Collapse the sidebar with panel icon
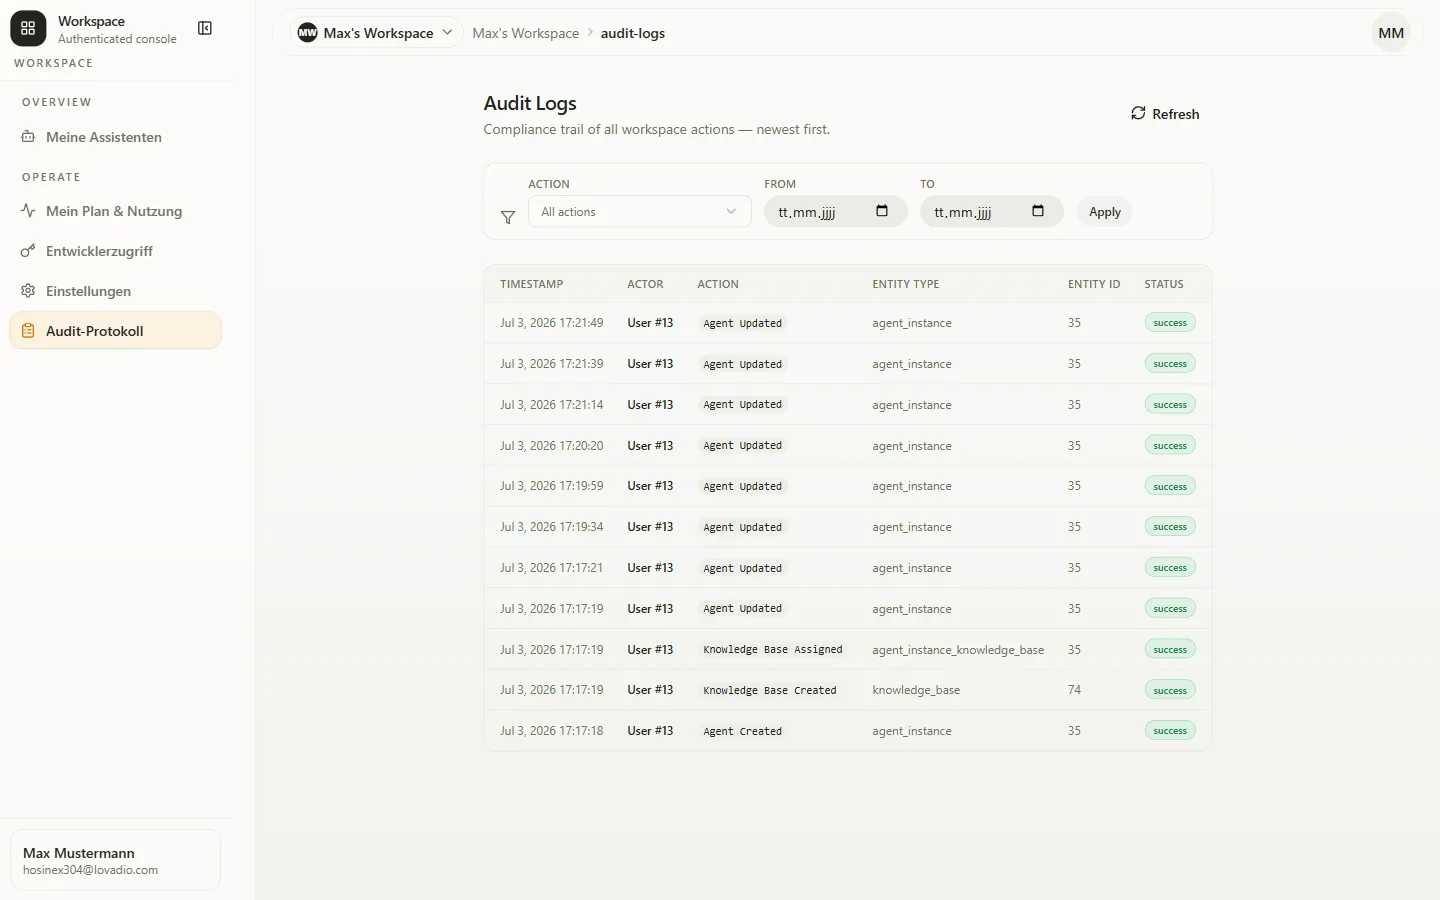The height and width of the screenshot is (900, 1440). [x=205, y=28]
